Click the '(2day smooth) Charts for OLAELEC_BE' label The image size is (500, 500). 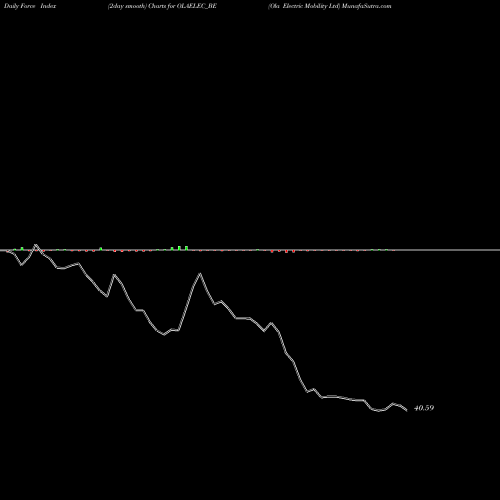coord(162,6)
